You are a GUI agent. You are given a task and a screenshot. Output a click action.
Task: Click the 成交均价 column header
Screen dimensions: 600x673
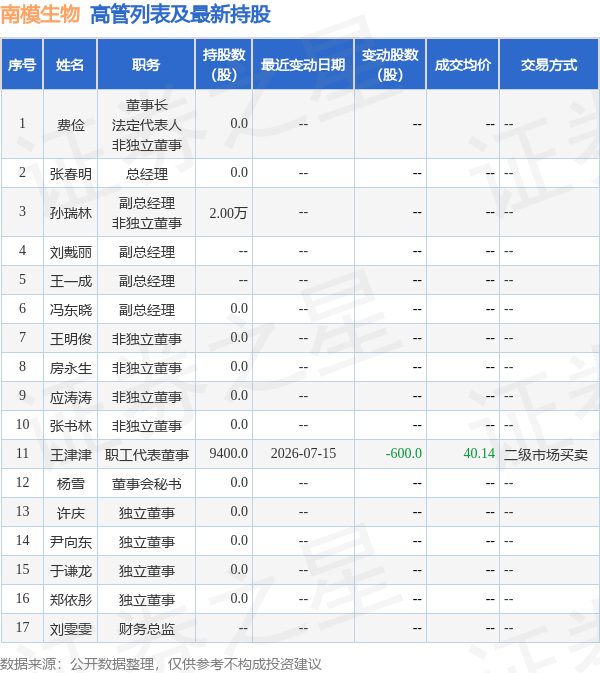click(x=463, y=65)
